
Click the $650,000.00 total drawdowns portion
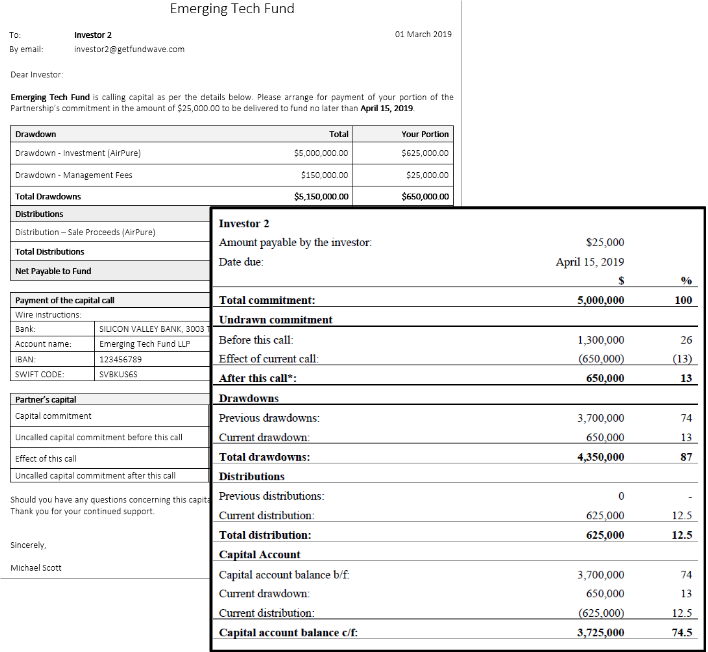425,197
